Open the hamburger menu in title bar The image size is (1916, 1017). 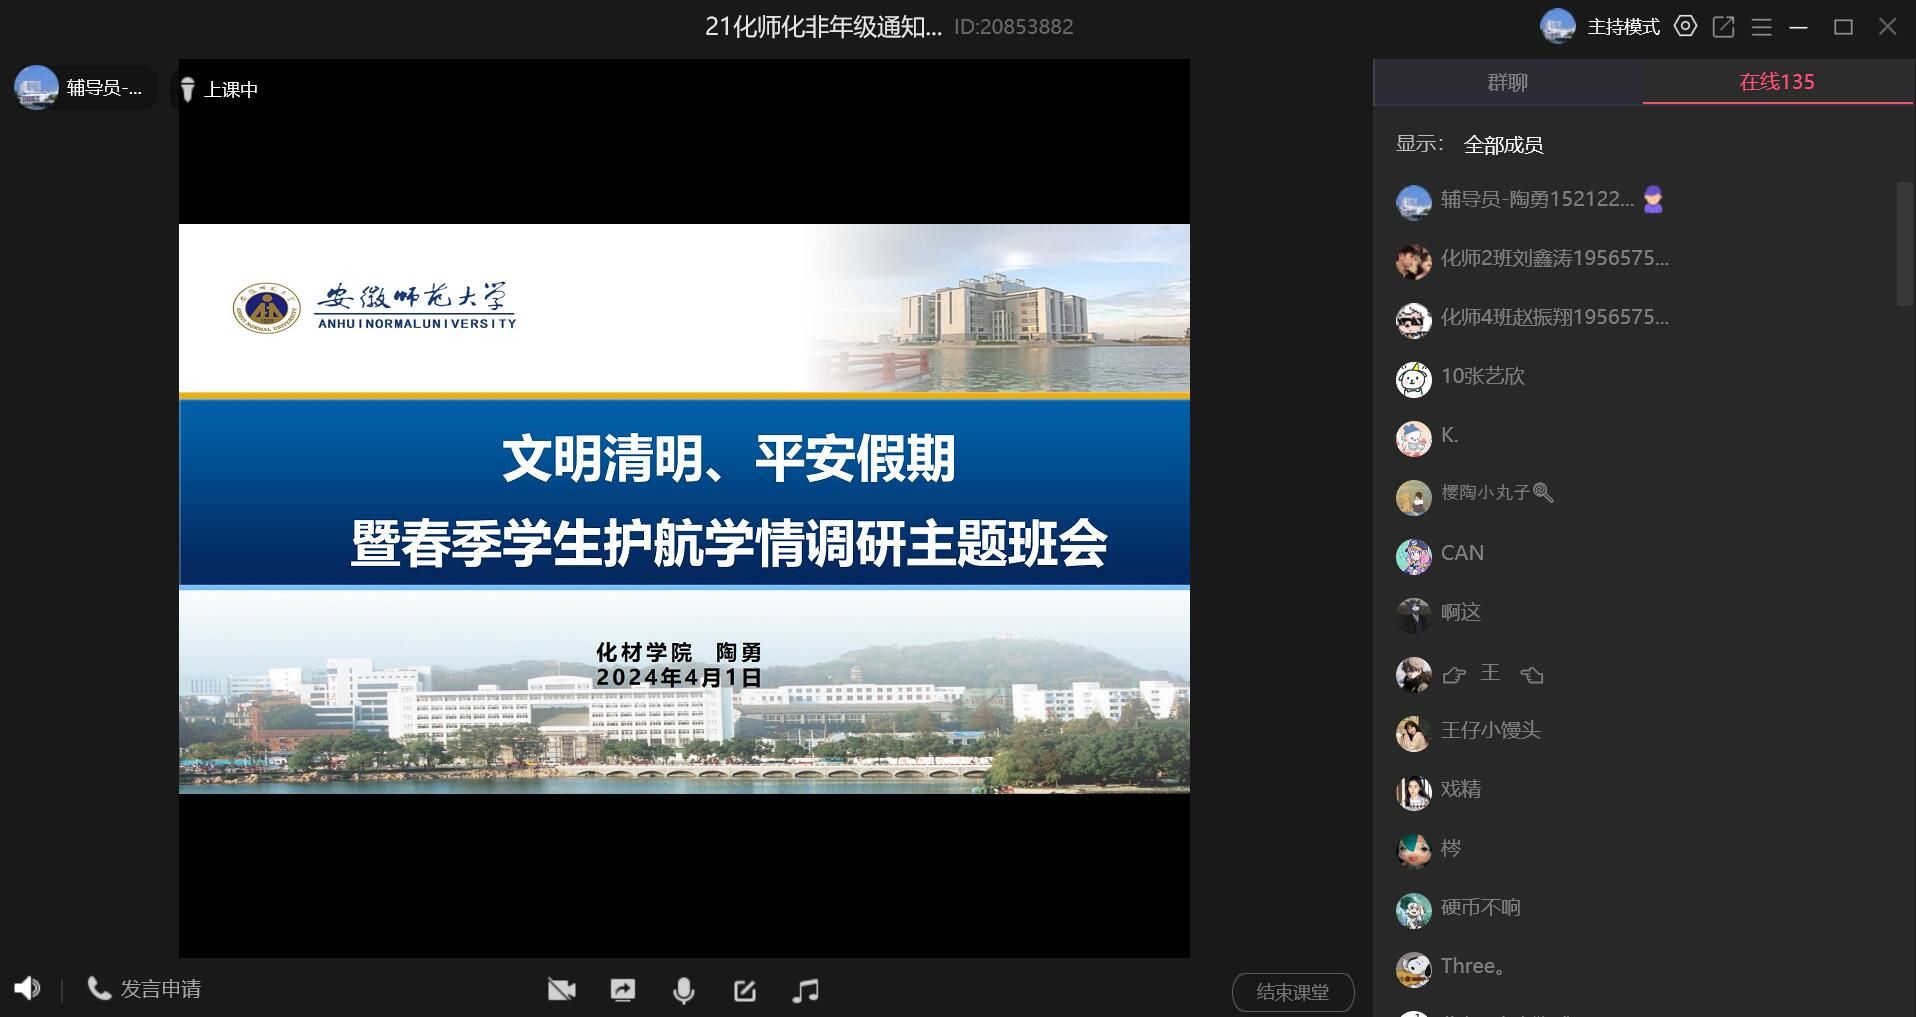click(1761, 27)
